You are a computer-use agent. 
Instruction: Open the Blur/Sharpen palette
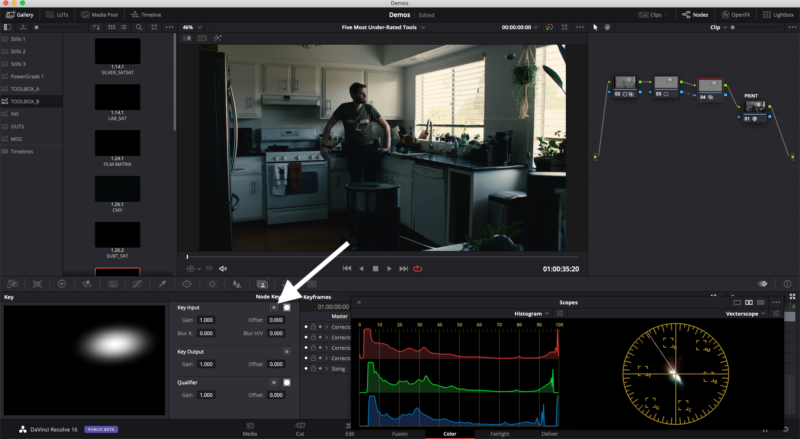click(x=237, y=284)
